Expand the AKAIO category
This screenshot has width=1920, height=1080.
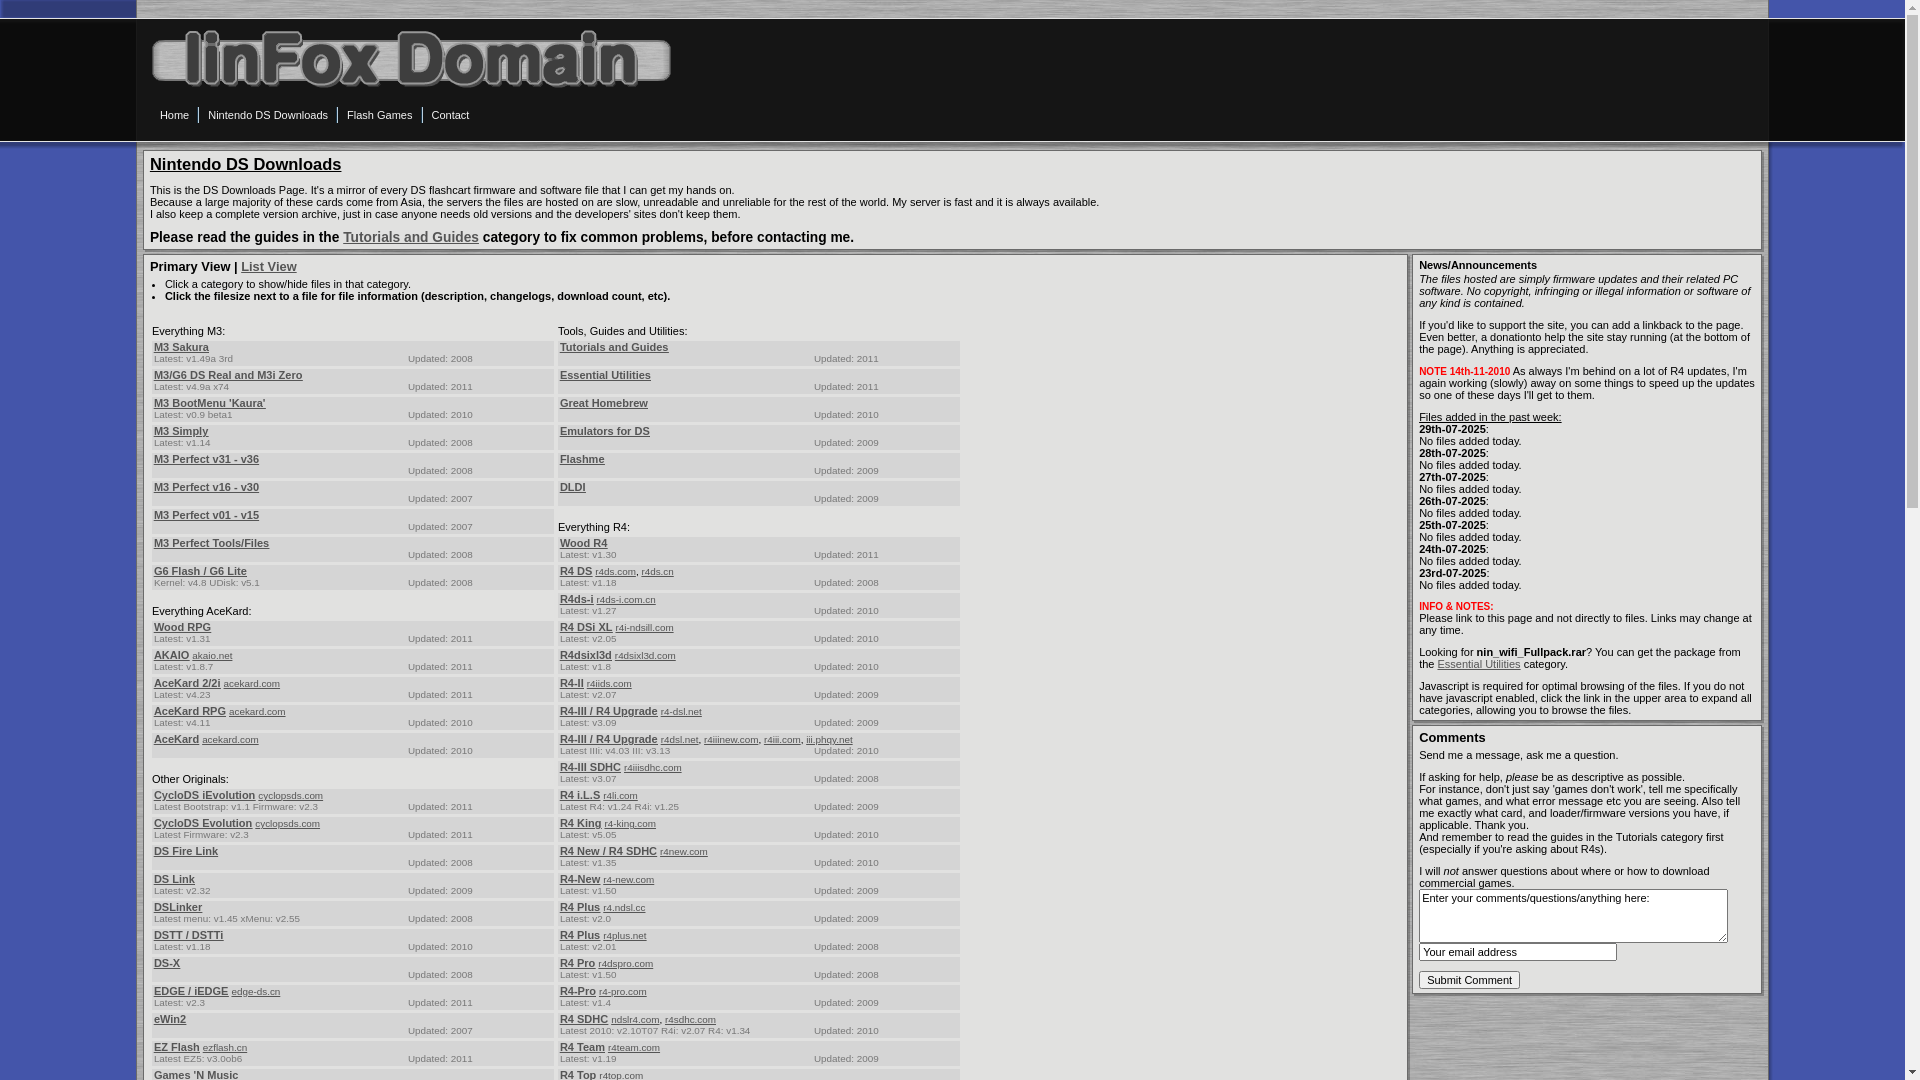171,655
